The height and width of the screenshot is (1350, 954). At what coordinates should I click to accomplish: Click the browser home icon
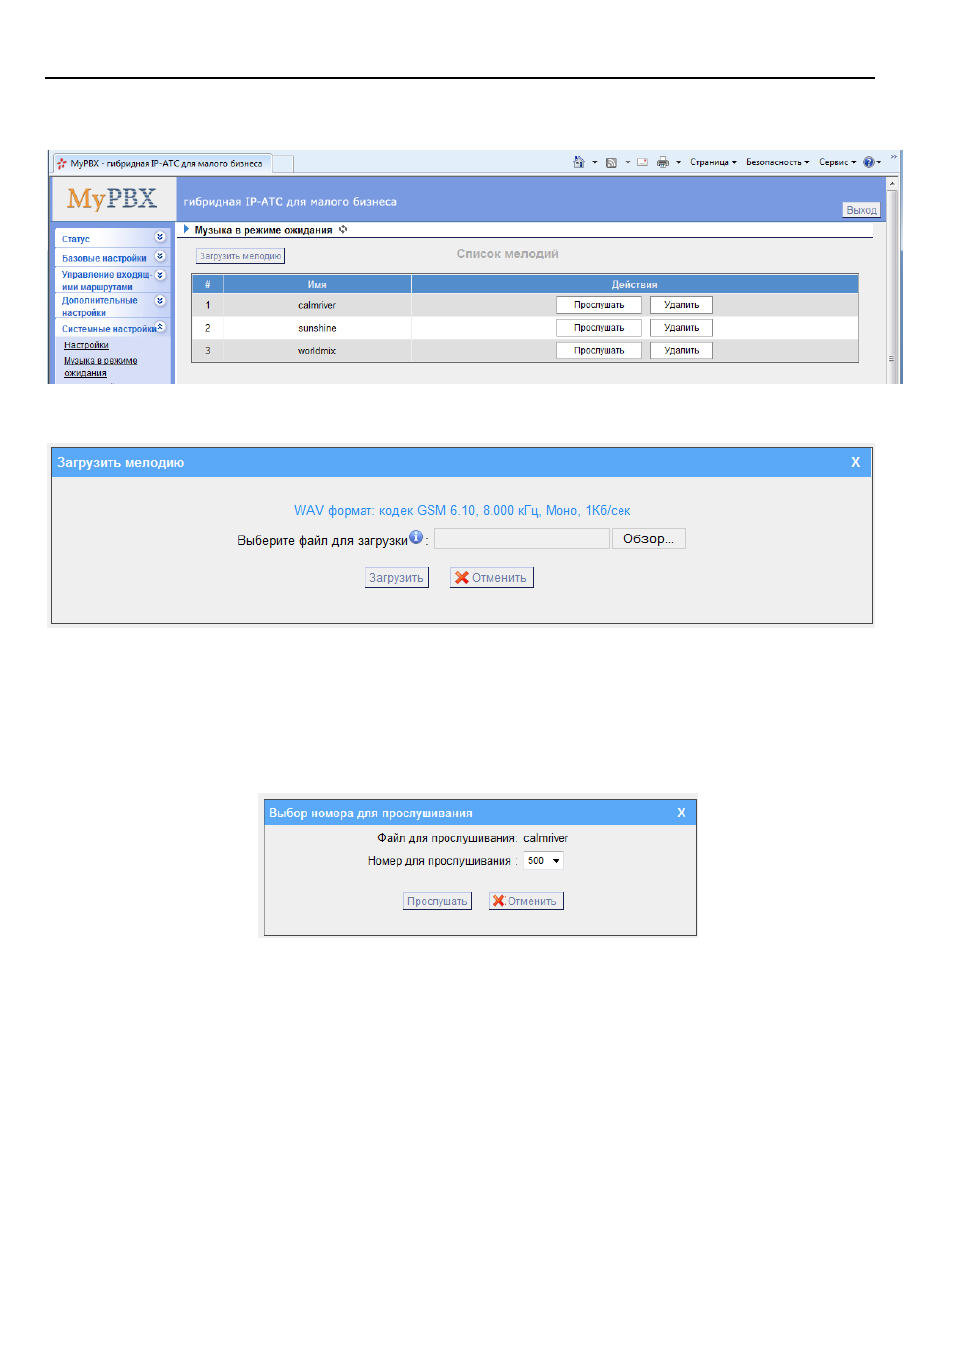(x=578, y=162)
